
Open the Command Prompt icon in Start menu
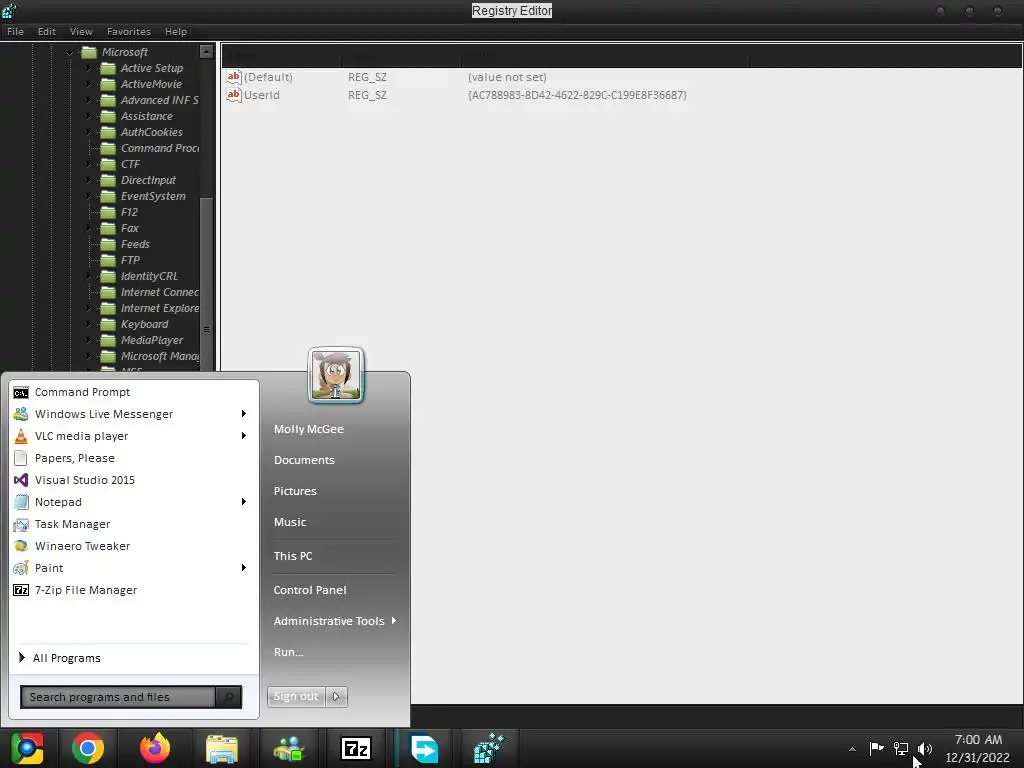21,392
